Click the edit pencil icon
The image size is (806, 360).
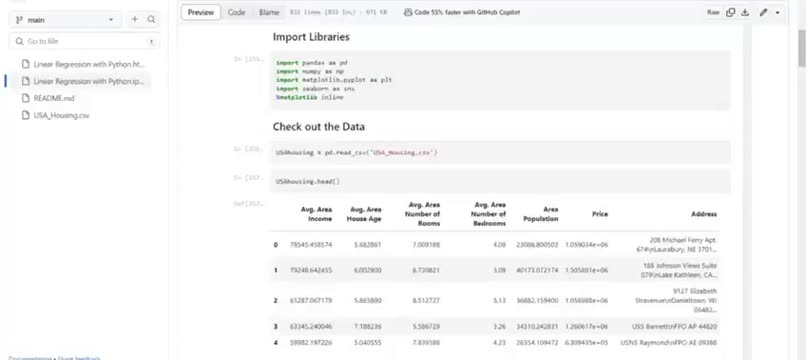pos(763,12)
